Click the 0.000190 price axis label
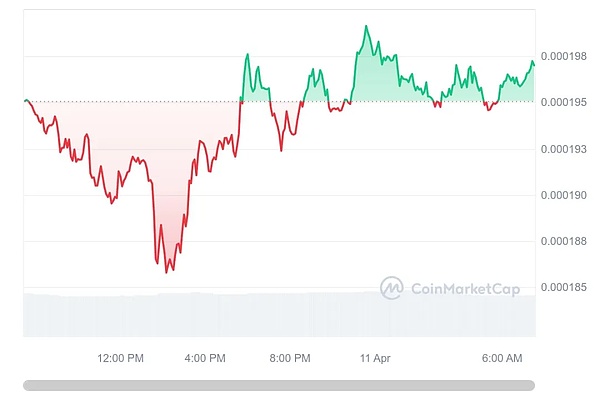Screen dimensions: 600x400 click(x=566, y=195)
